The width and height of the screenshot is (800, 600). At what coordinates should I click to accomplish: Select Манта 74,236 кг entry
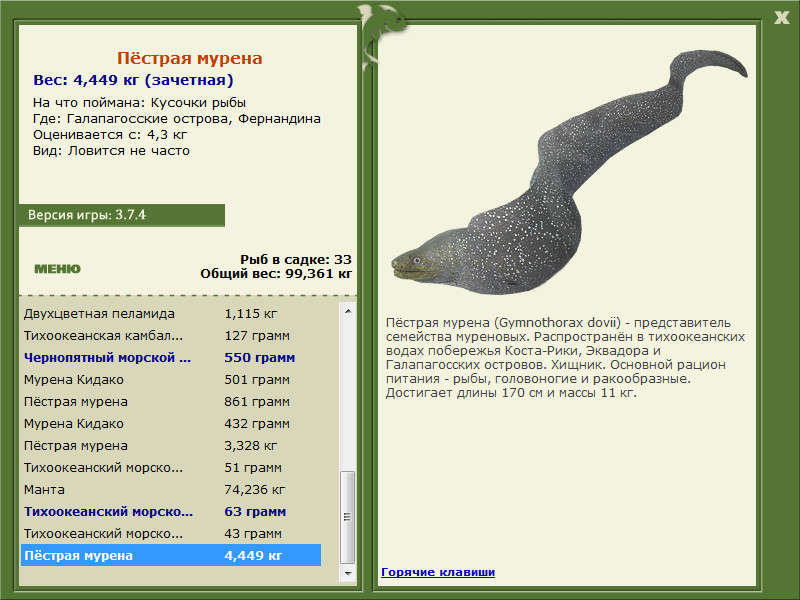(171, 489)
